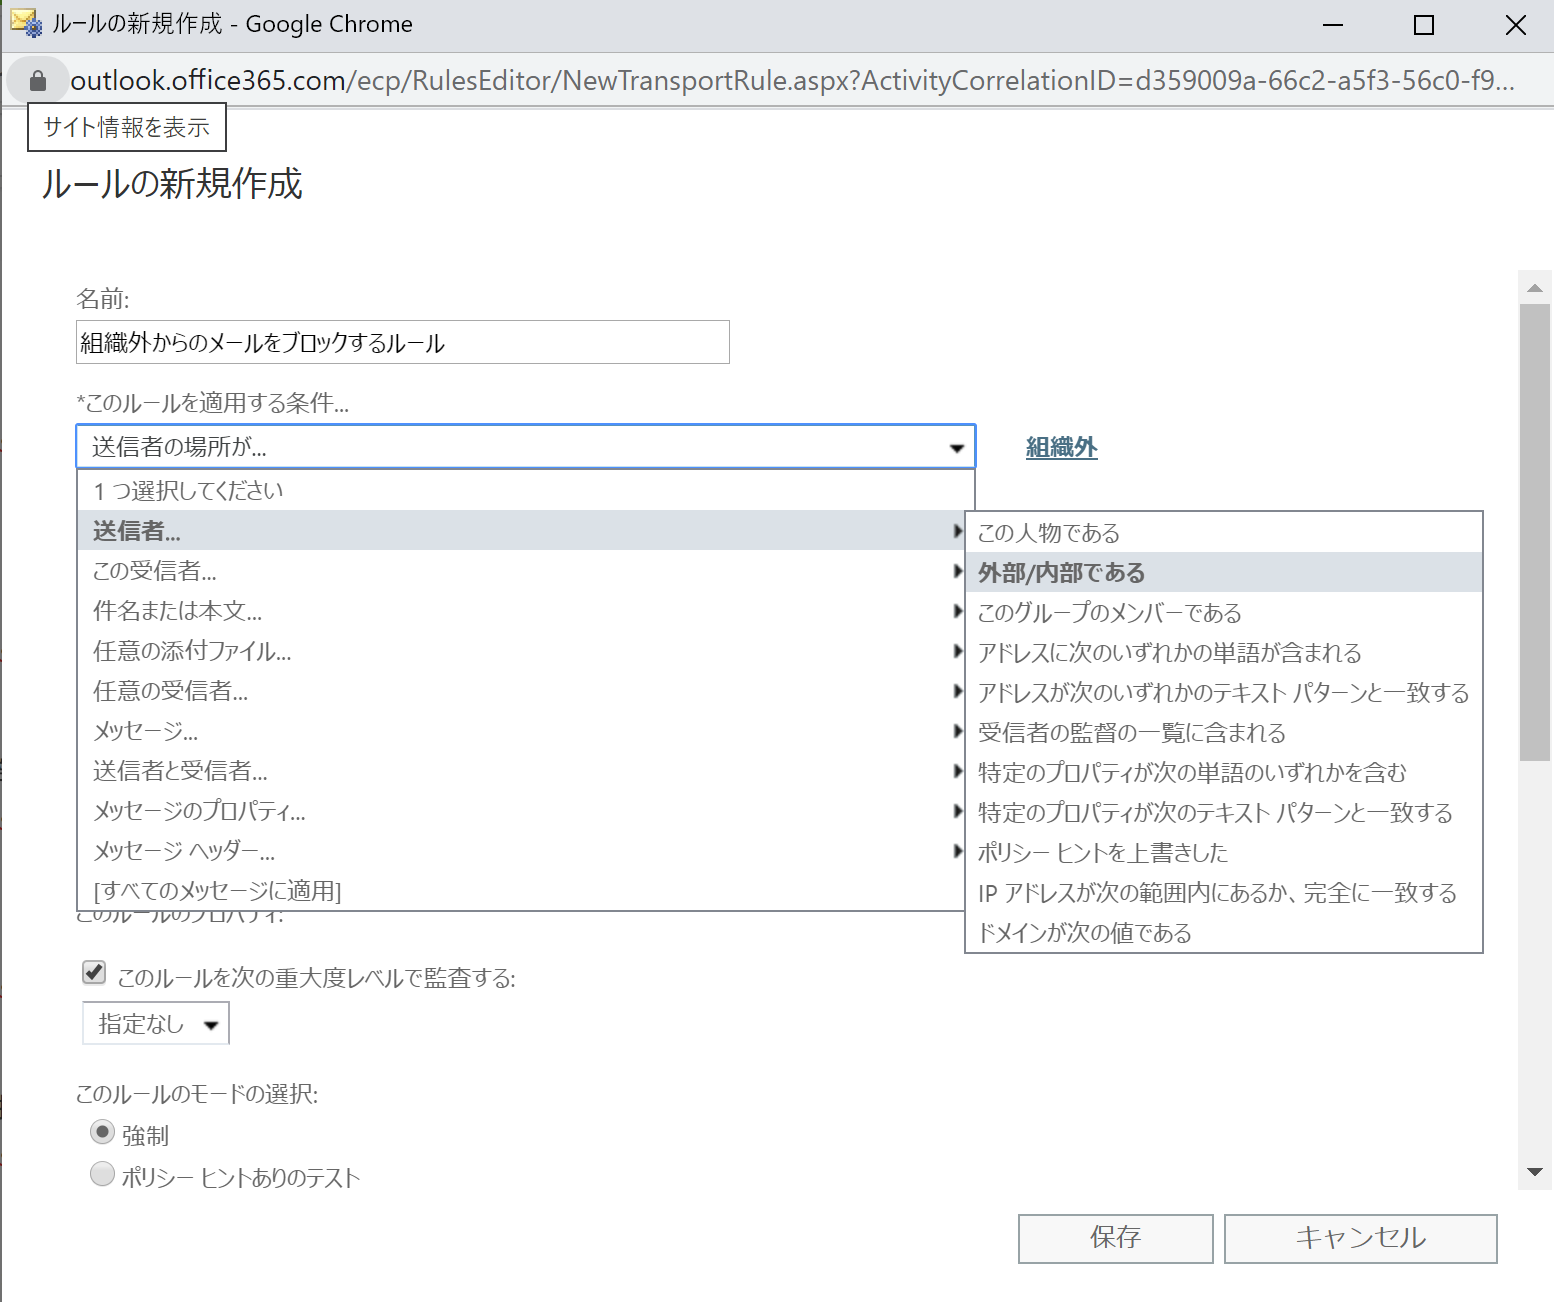Viewport: 1554px width, 1302px height.
Task: Expand submenu arrow for 送信者と受信者
Action: (958, 770)
